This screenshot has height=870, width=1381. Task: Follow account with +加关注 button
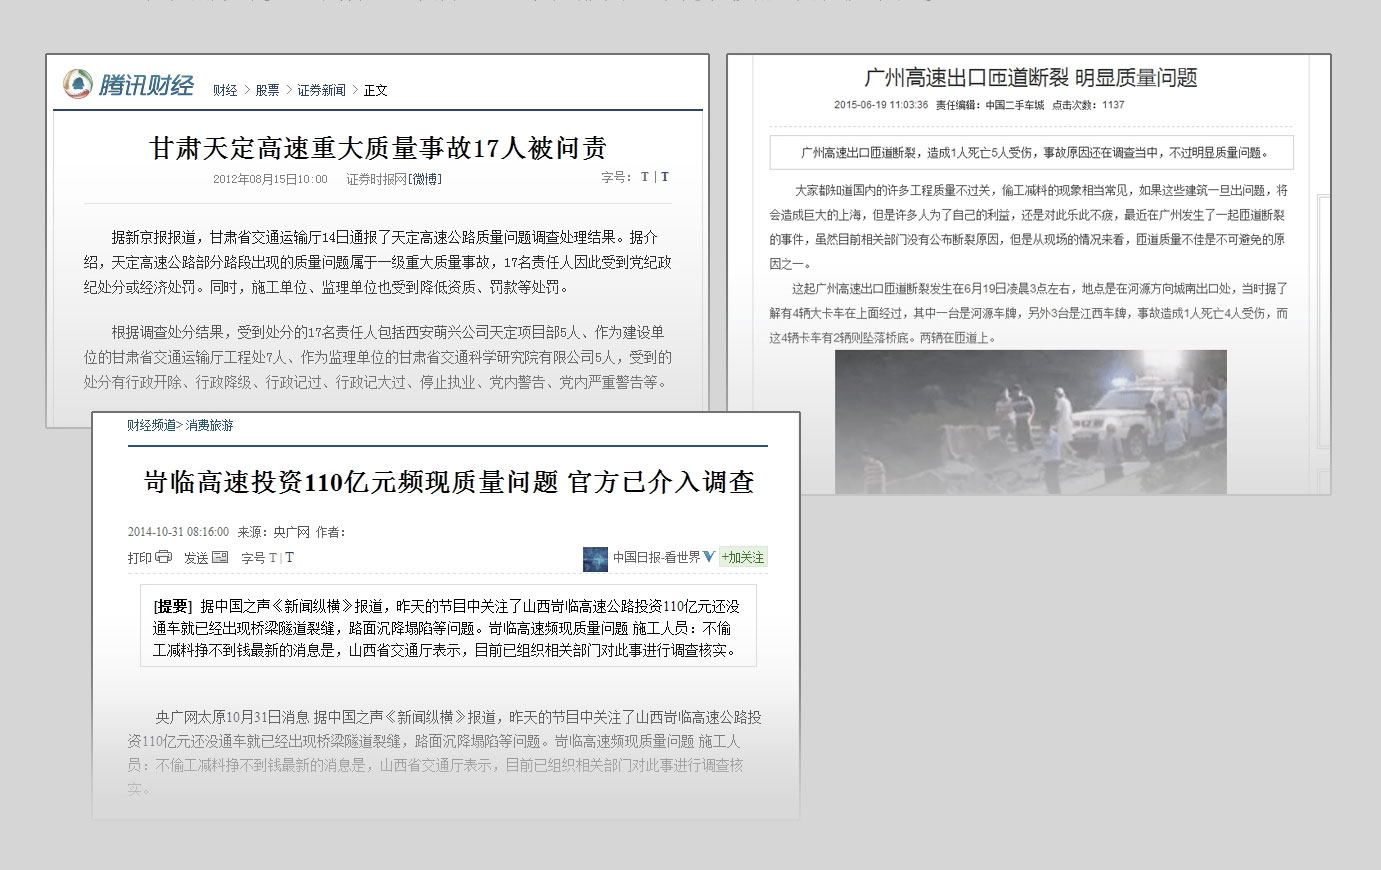(x=743, y=557)
